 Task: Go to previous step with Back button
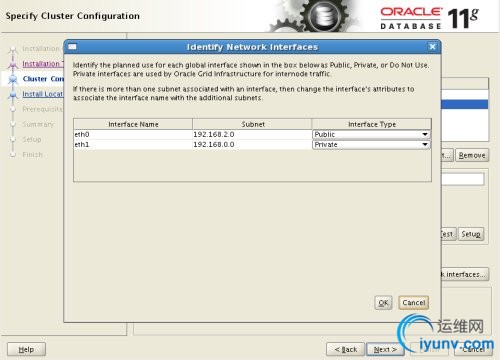pyautogui.click(x=345, y=349)
